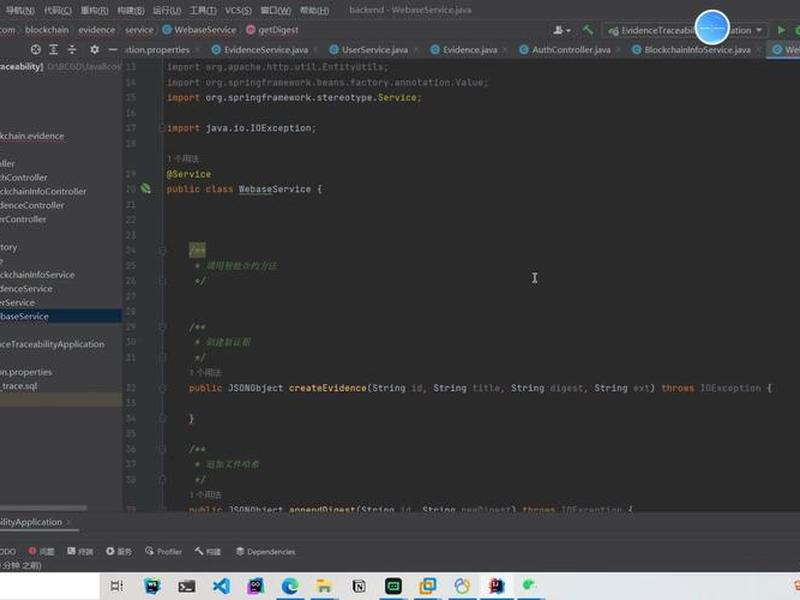Click the getDigest breadcrumb
The image size is (800, 600).
click(x=272, y=30)
